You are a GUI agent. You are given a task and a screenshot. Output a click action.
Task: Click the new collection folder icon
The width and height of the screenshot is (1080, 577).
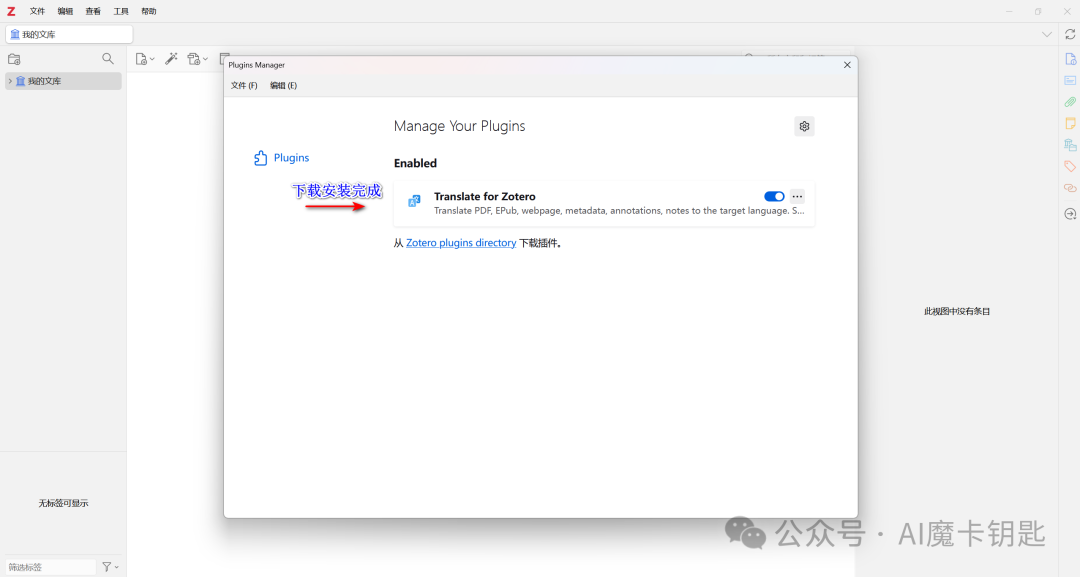pyautogui.click(x=14, y=59)
